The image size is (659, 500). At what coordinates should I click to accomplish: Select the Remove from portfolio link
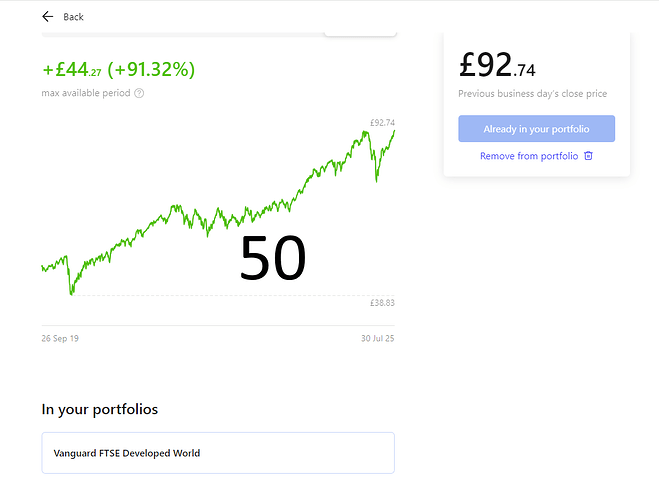click(x=529, y=156)
